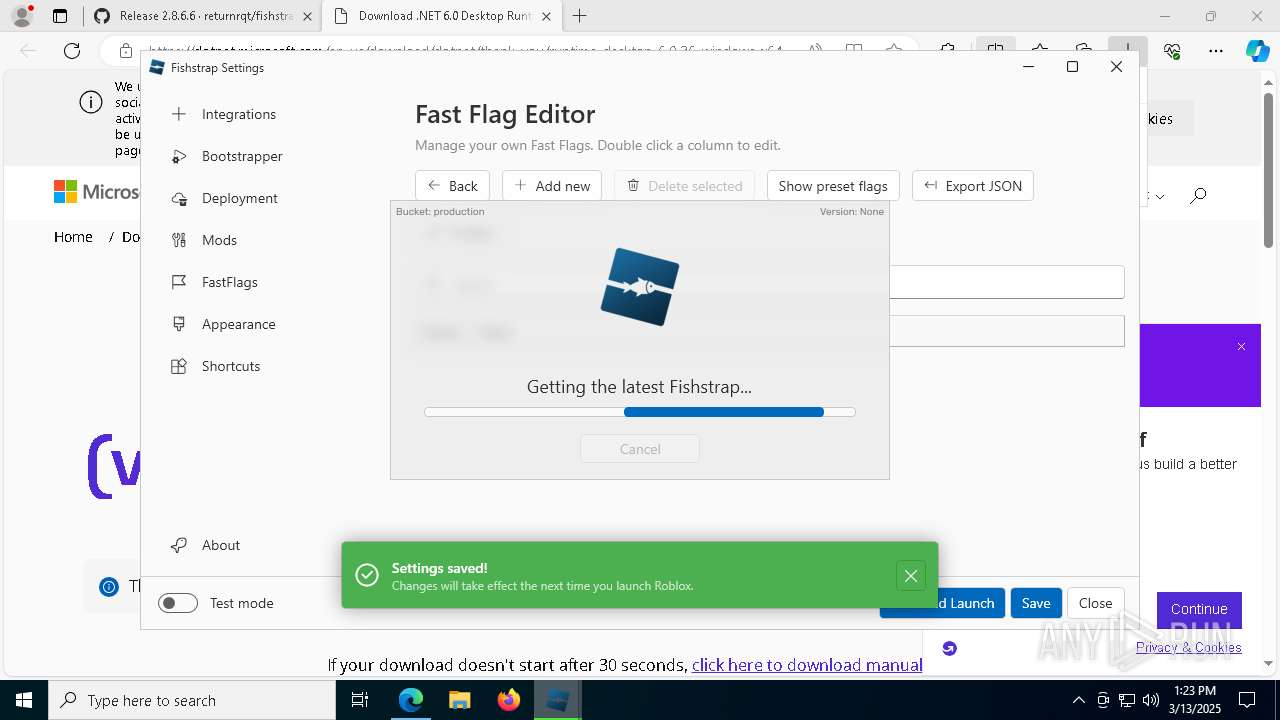Screen dimensions: 1280x720
Task: Click the lower text field right of dialog
Action: pyautogui.click(x=1006, y=331)
